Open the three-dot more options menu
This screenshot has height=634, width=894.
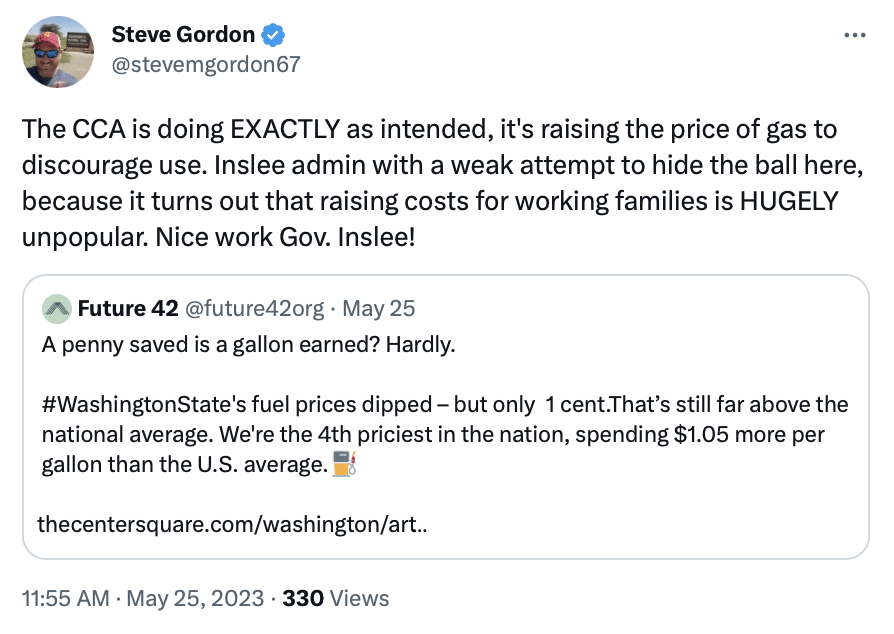(x=855, y=35)
